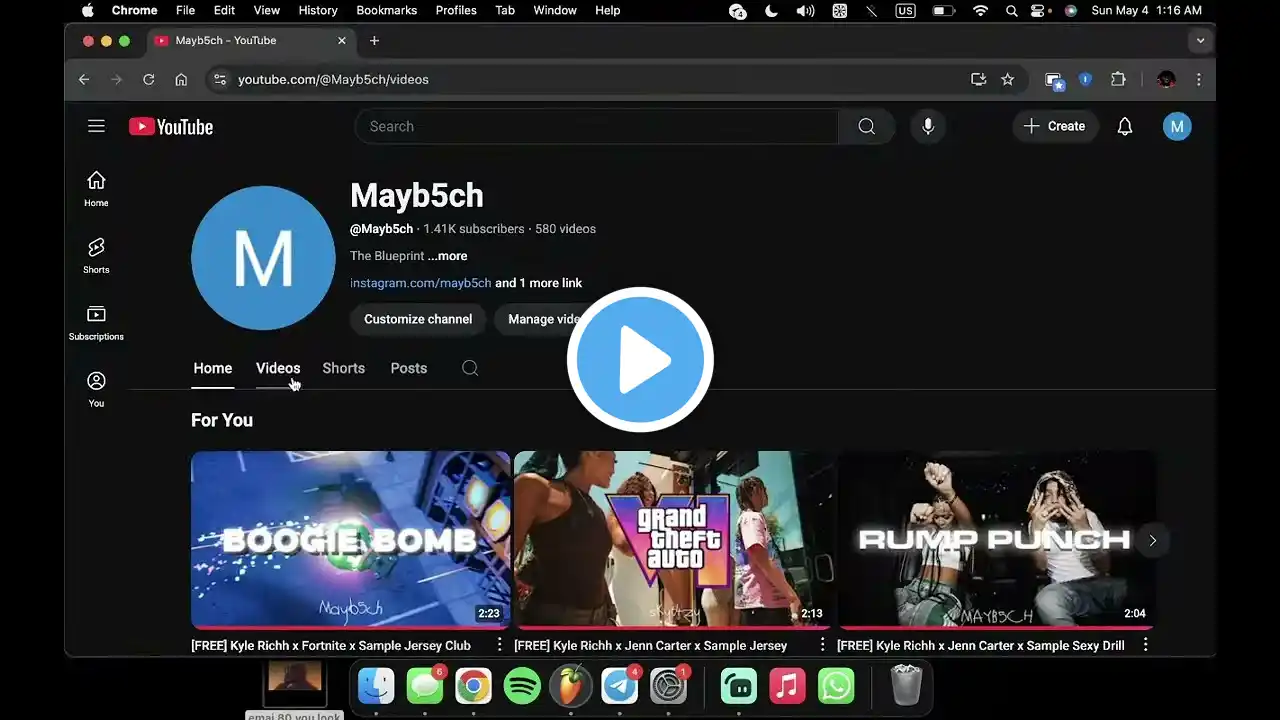Switch to the channel Shorts tab
The image size is (1280, 720).
coord(343,368)
